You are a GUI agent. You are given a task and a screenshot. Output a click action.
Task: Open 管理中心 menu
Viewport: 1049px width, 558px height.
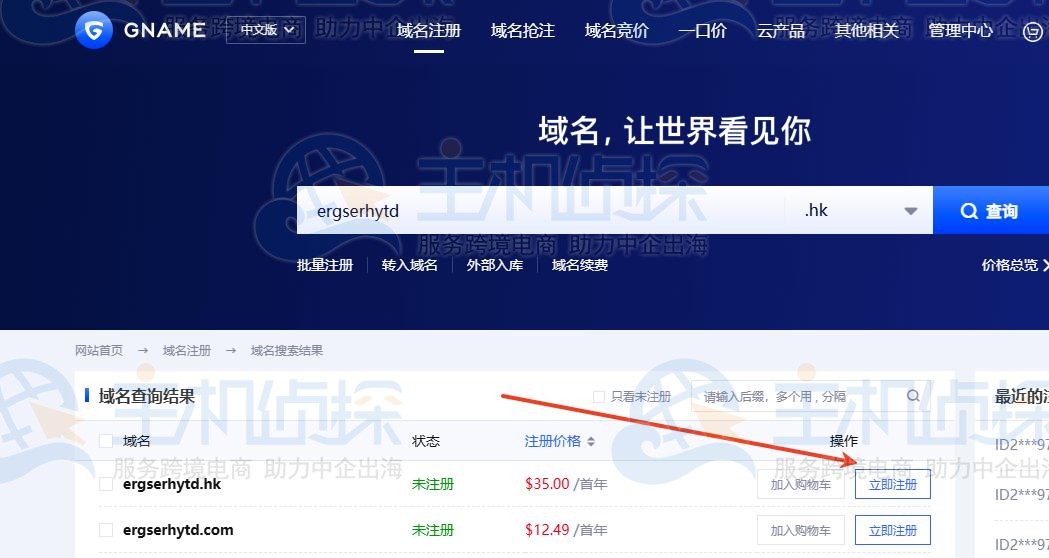click(960, 31)
